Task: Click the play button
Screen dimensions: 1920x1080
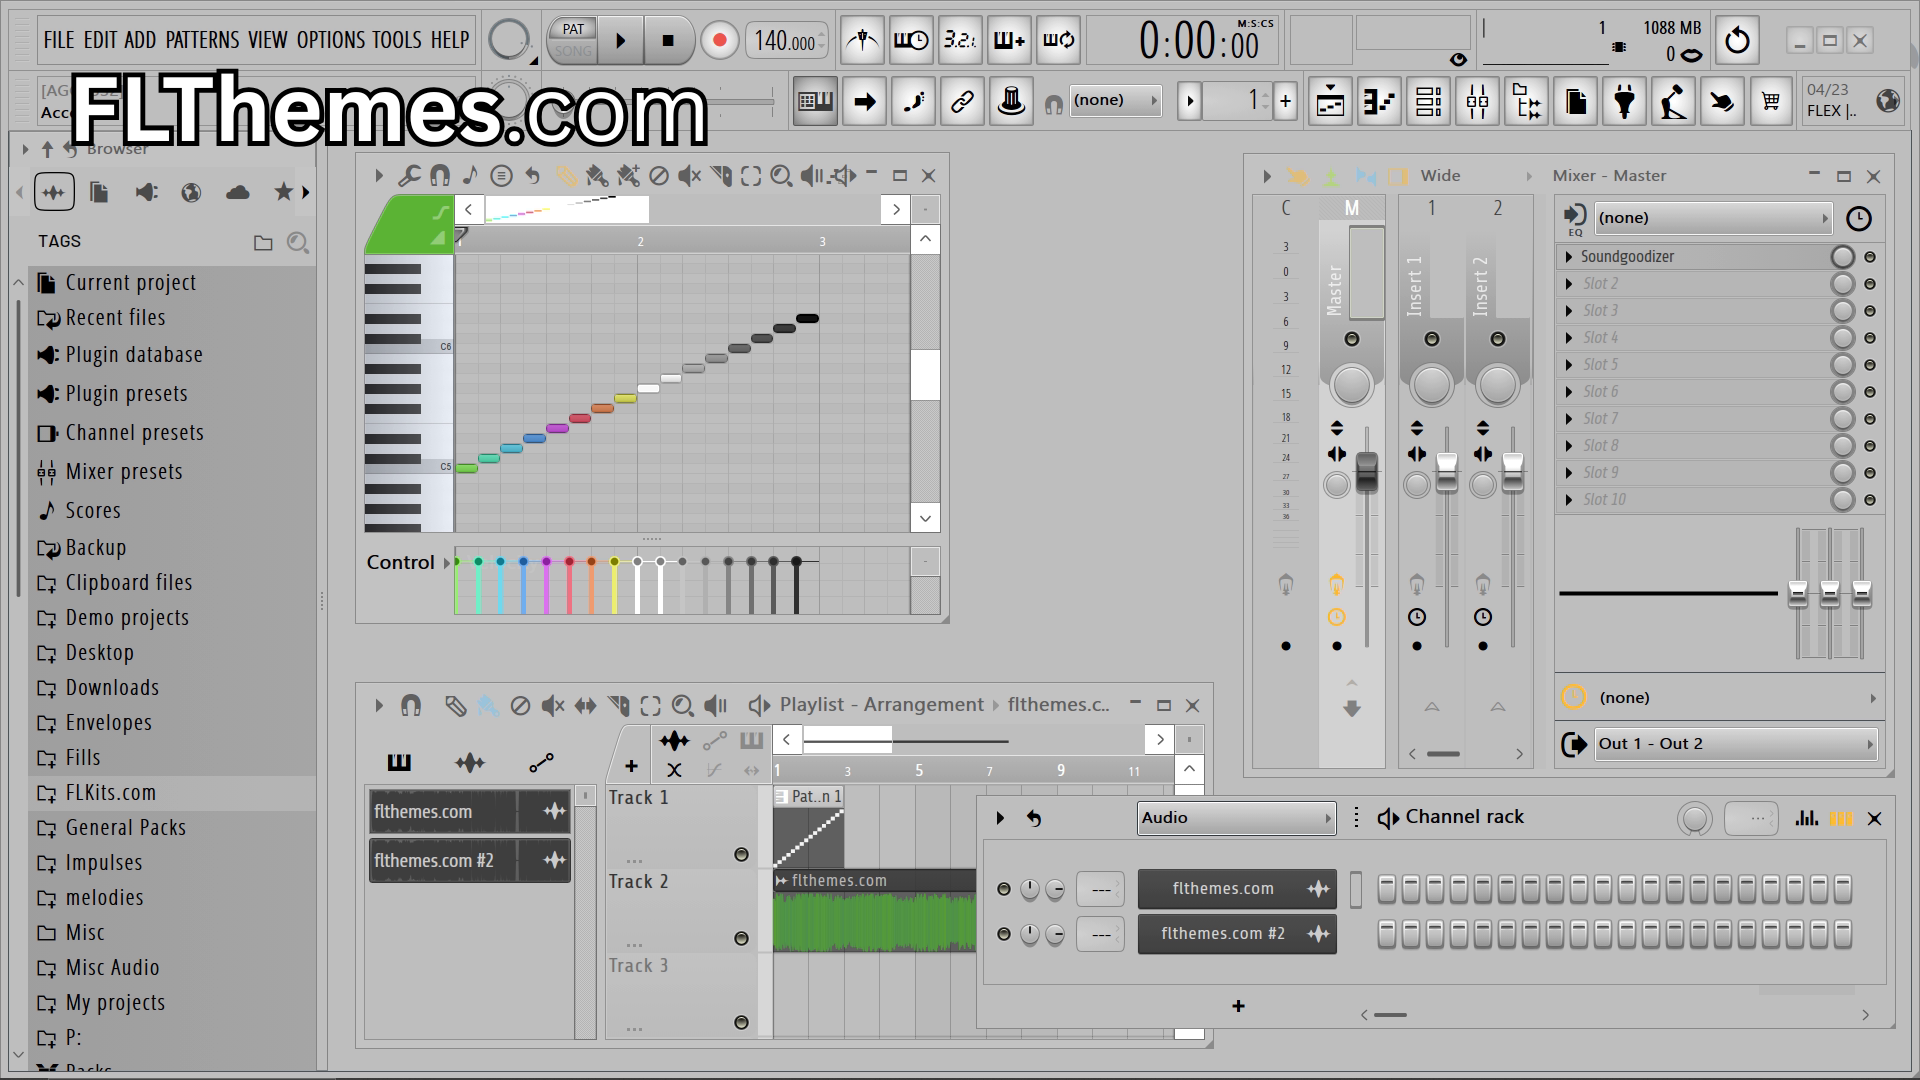Action: pyautogui.click(x=621, y=40)
